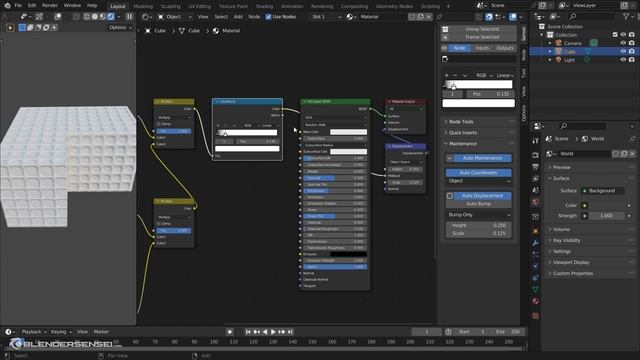Screen dimensions: 640x360
Task: Click the Emission black color swatch
Action: point(348,254)
